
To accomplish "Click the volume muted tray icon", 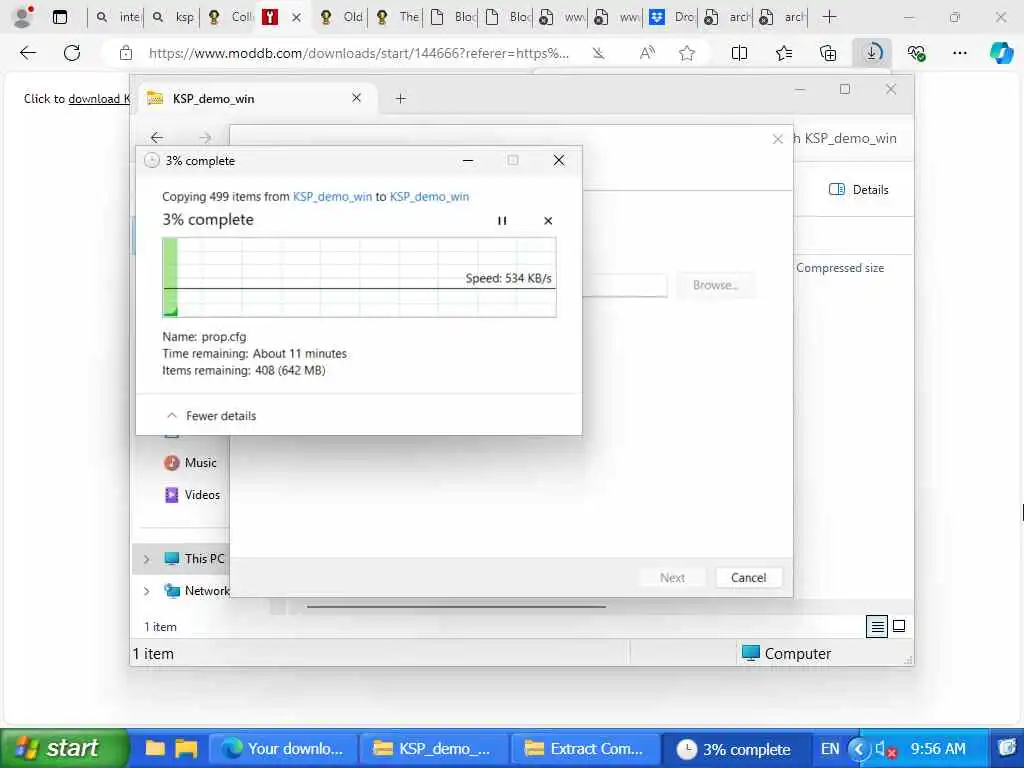I will tap(884, 749).
